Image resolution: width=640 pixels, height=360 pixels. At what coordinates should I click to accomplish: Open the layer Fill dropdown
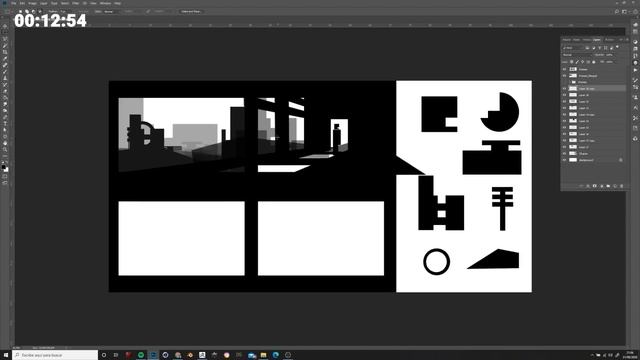pos(610,62)
